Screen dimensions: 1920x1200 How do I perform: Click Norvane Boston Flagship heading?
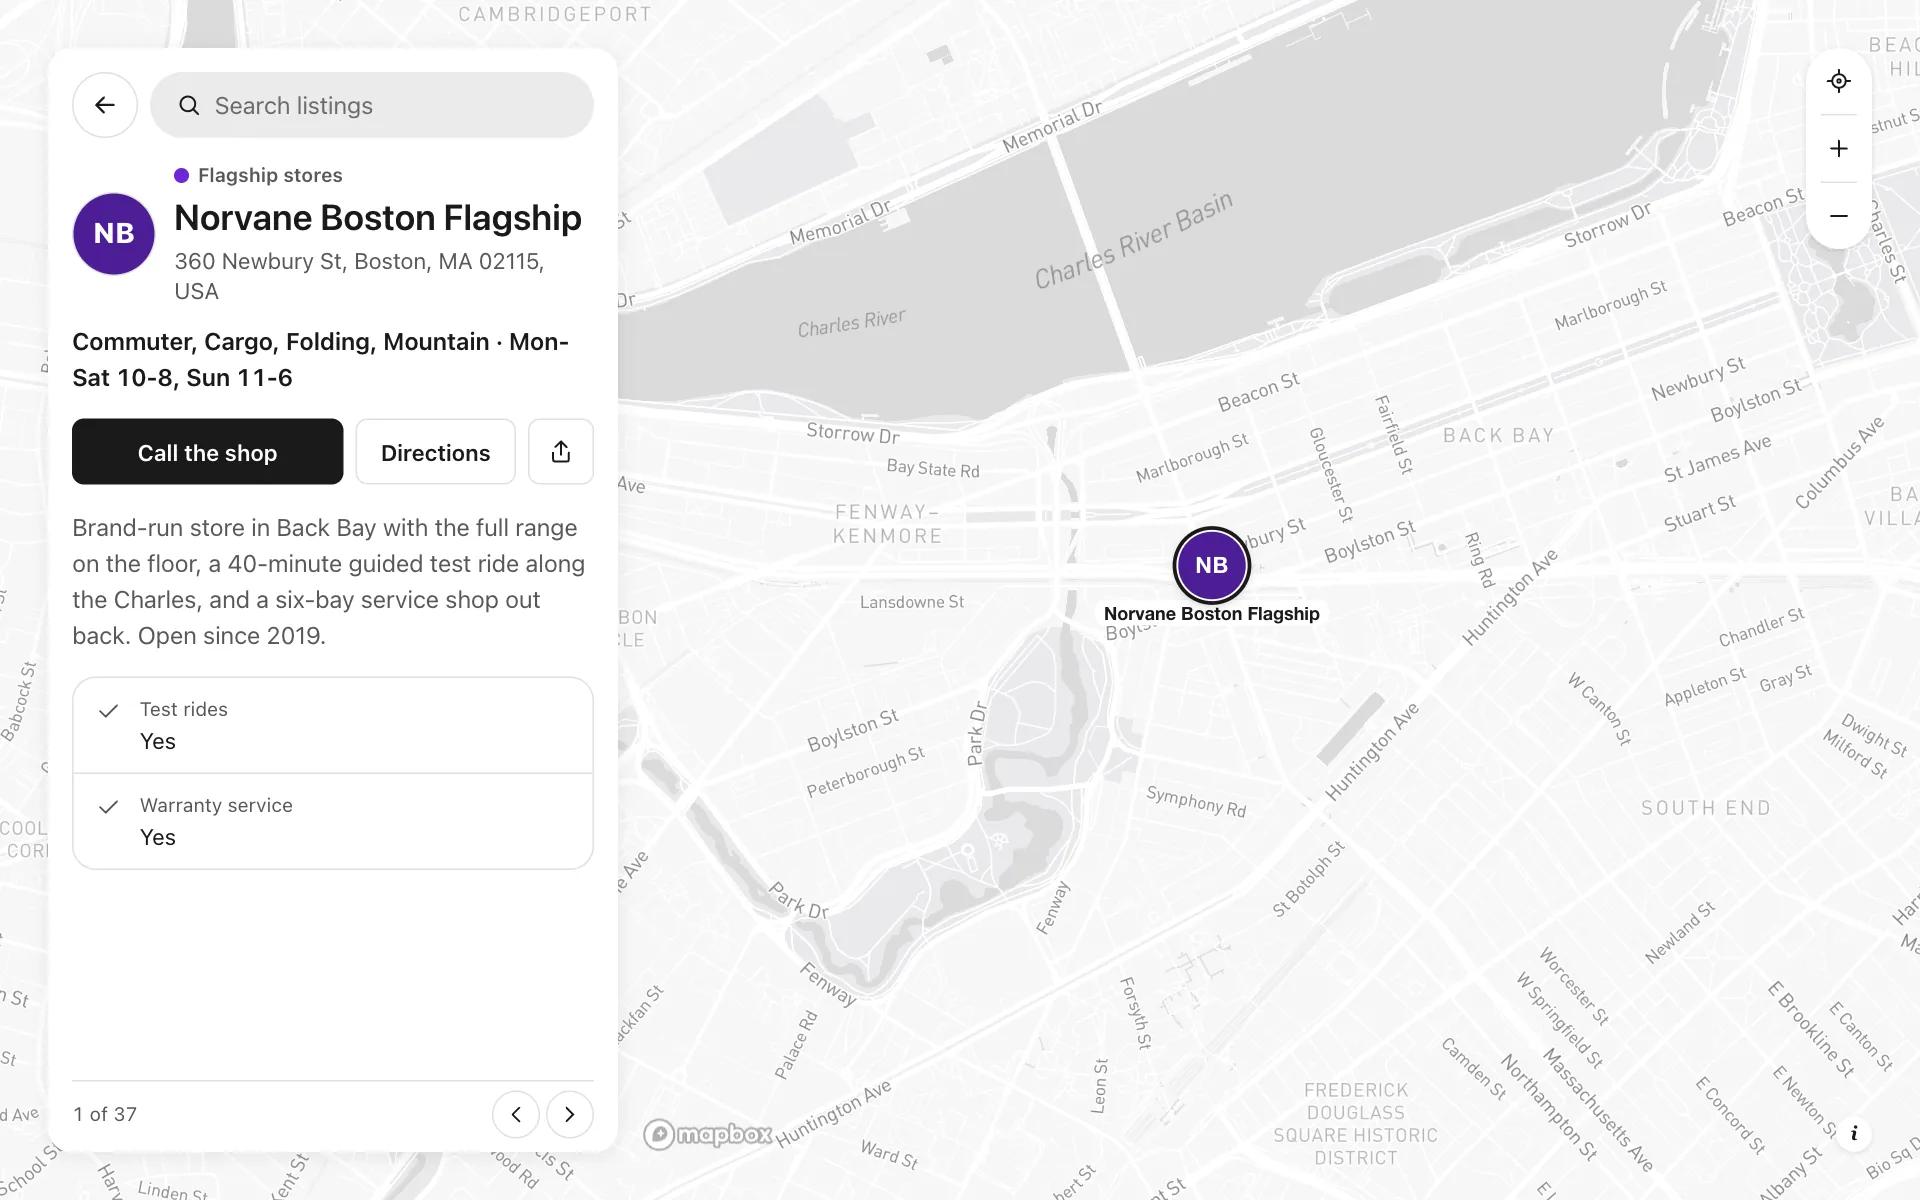click(378, 218)
